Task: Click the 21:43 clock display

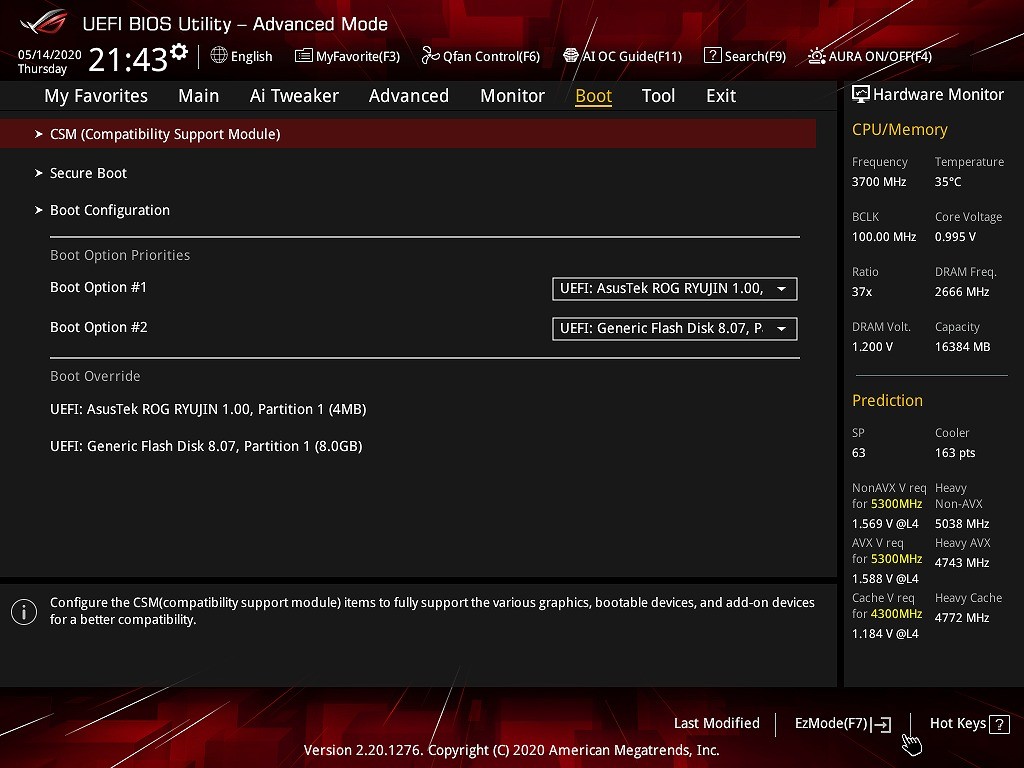Action: pyautogui.click(x=128, y=60)
